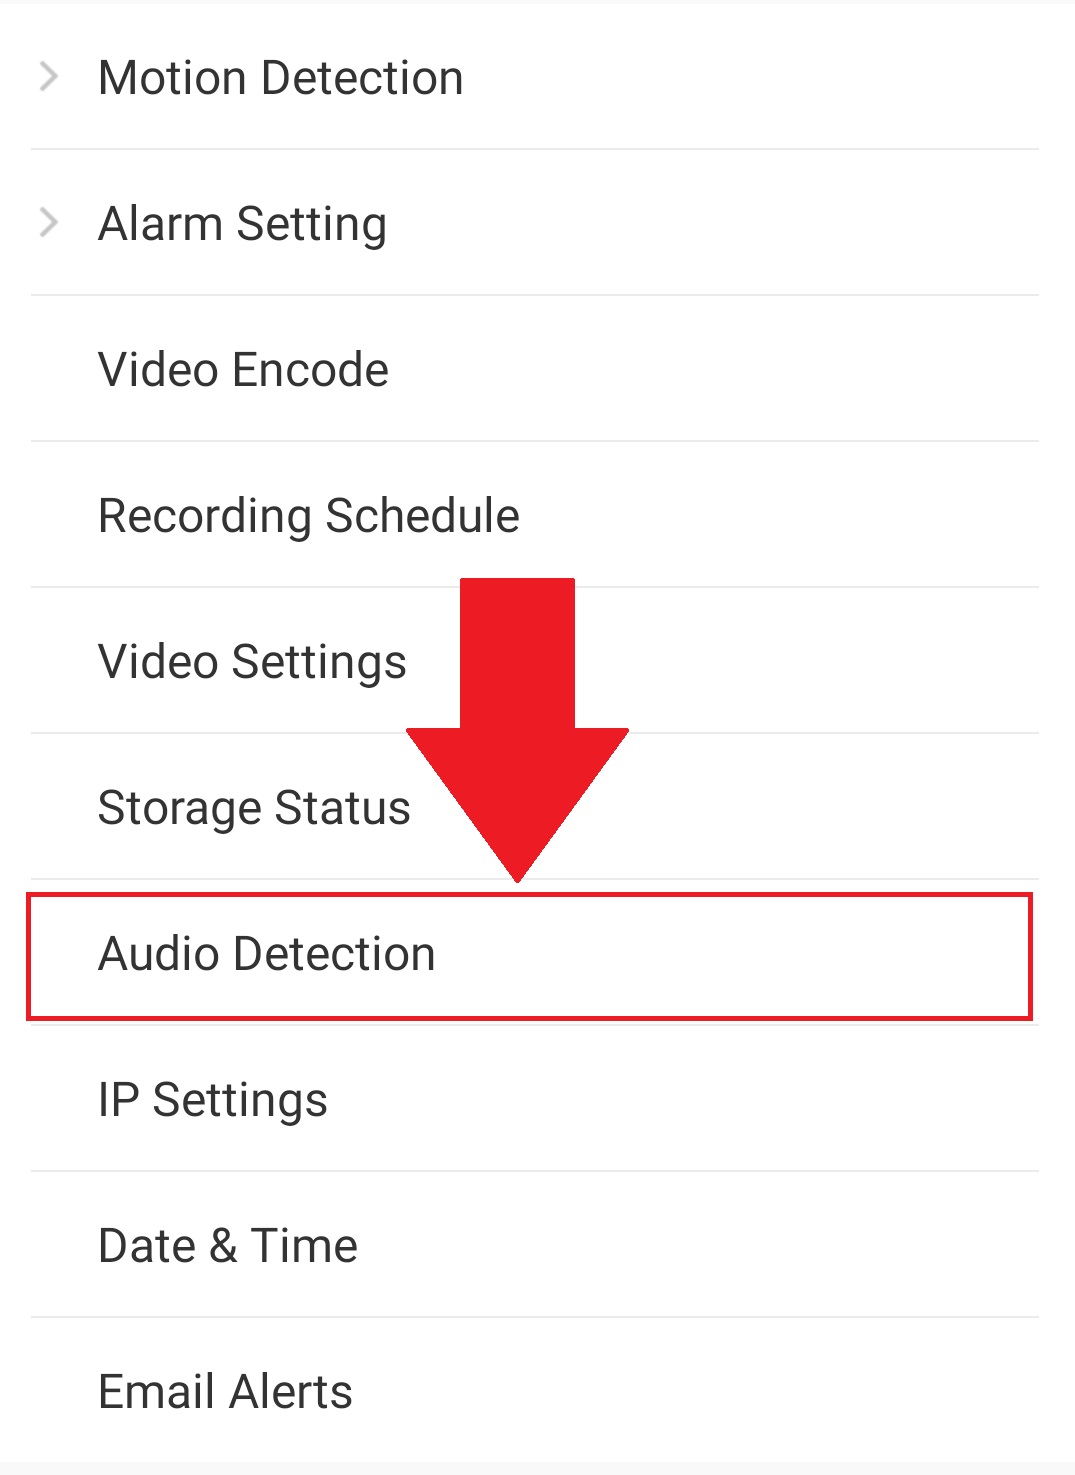Click the Email Alerts label text

coord(224,1389)
